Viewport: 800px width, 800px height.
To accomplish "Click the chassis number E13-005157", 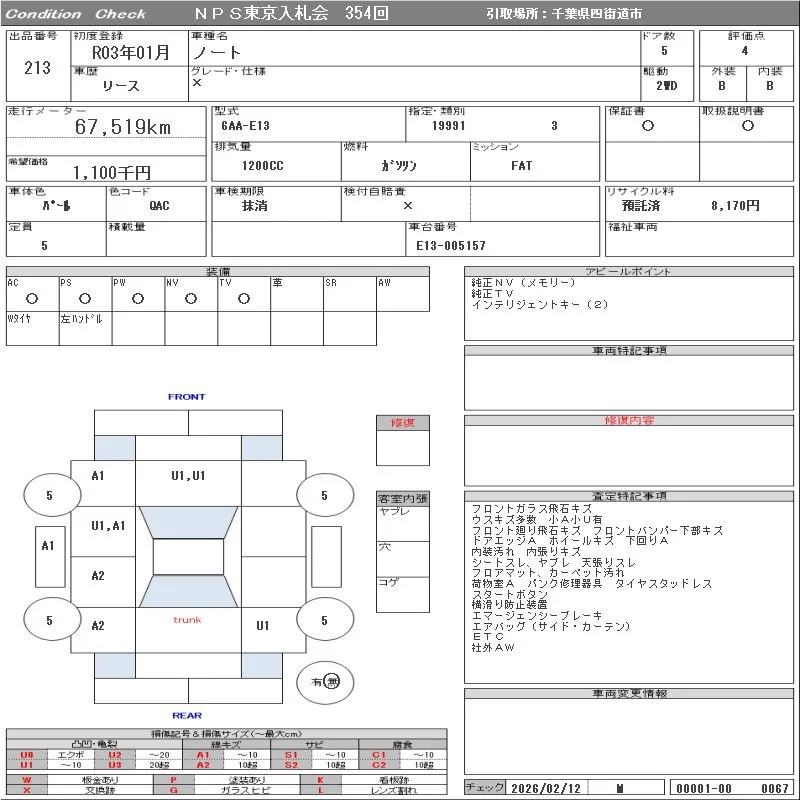I will pos(451,245).
